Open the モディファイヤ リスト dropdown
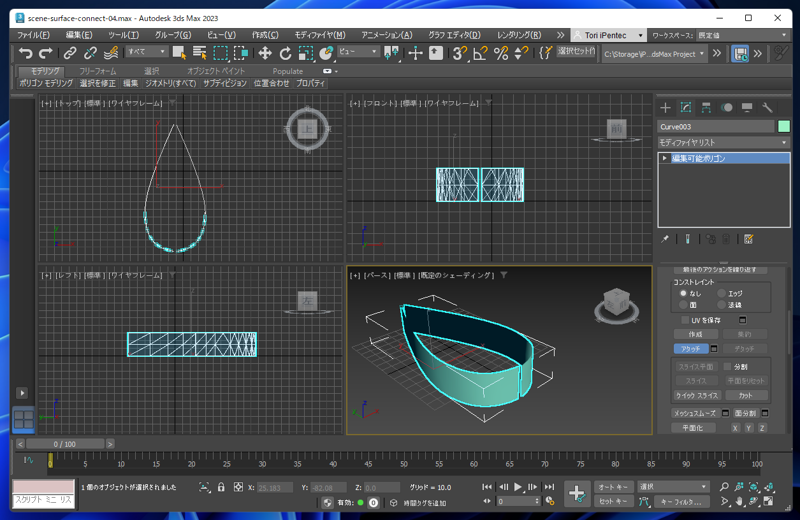 click(723, 142)
